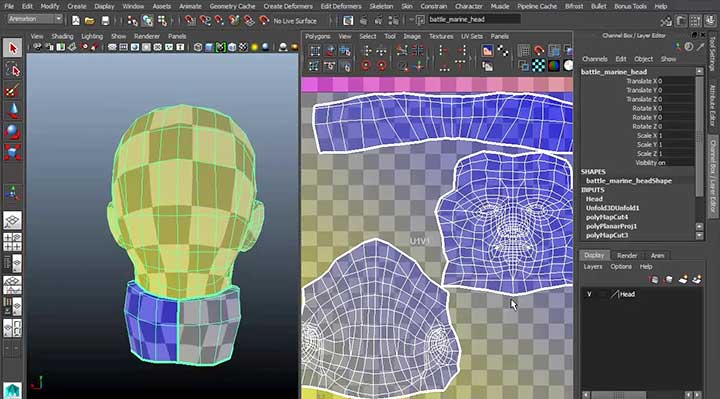
Task: Select the arrow Select tool in toolbox
Action: pos(12,48)
